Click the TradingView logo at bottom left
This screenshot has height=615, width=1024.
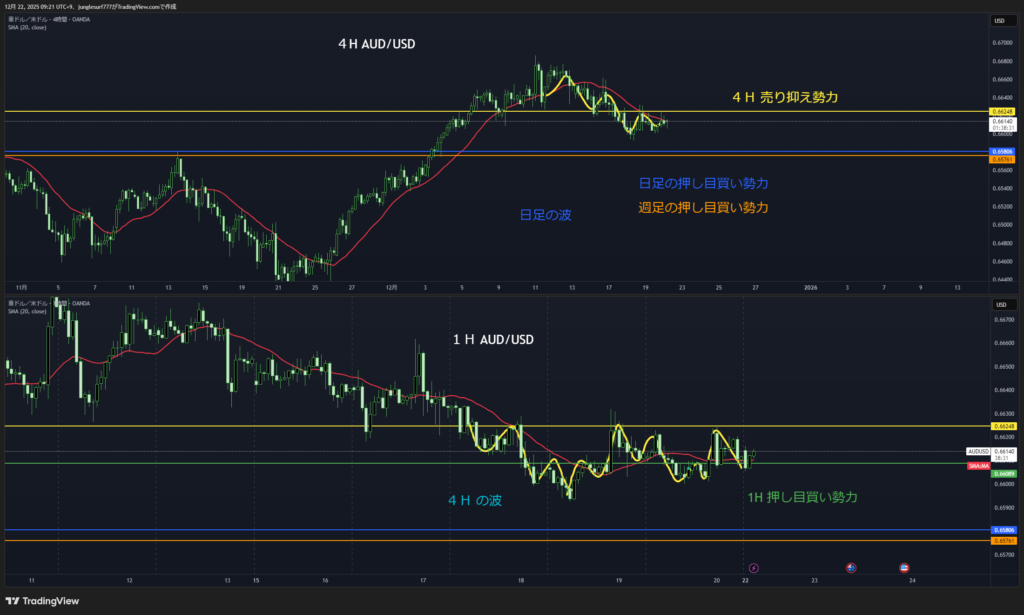point(41,600)
